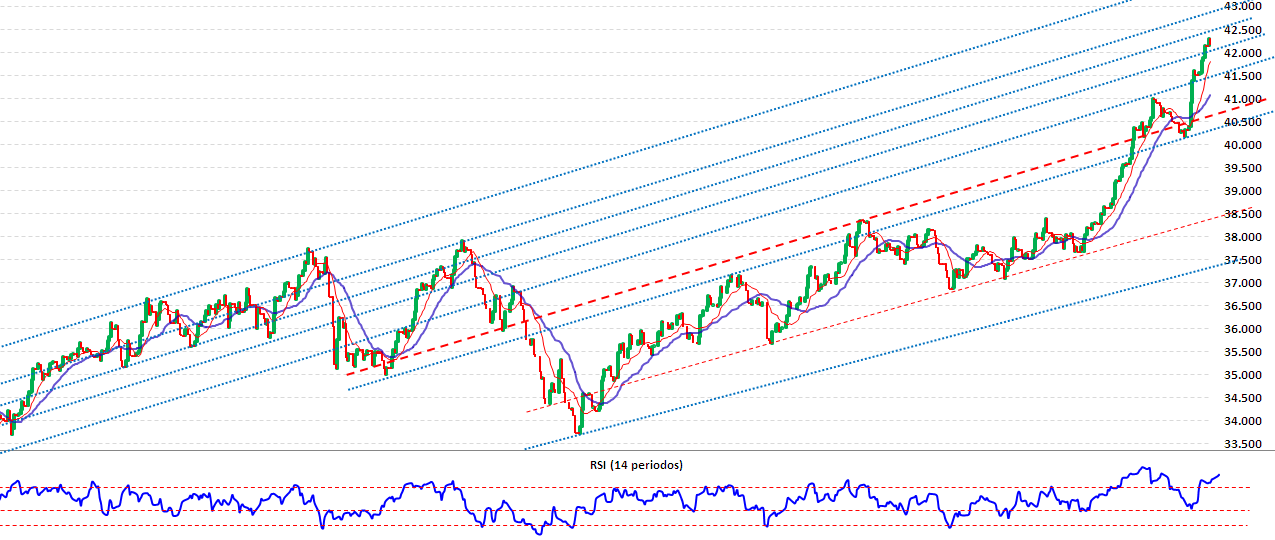This screenshot has height=540, width=1275.
Task: Click the 39.000 price axis label
Action: 1245,191
